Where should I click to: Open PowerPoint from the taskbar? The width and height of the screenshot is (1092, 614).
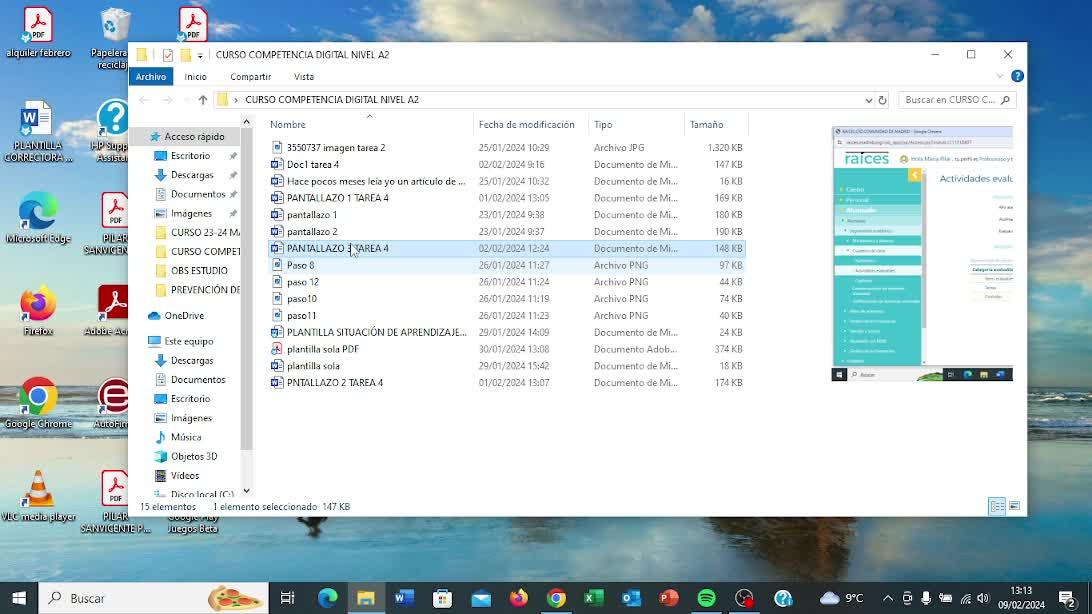coord(669,598)
